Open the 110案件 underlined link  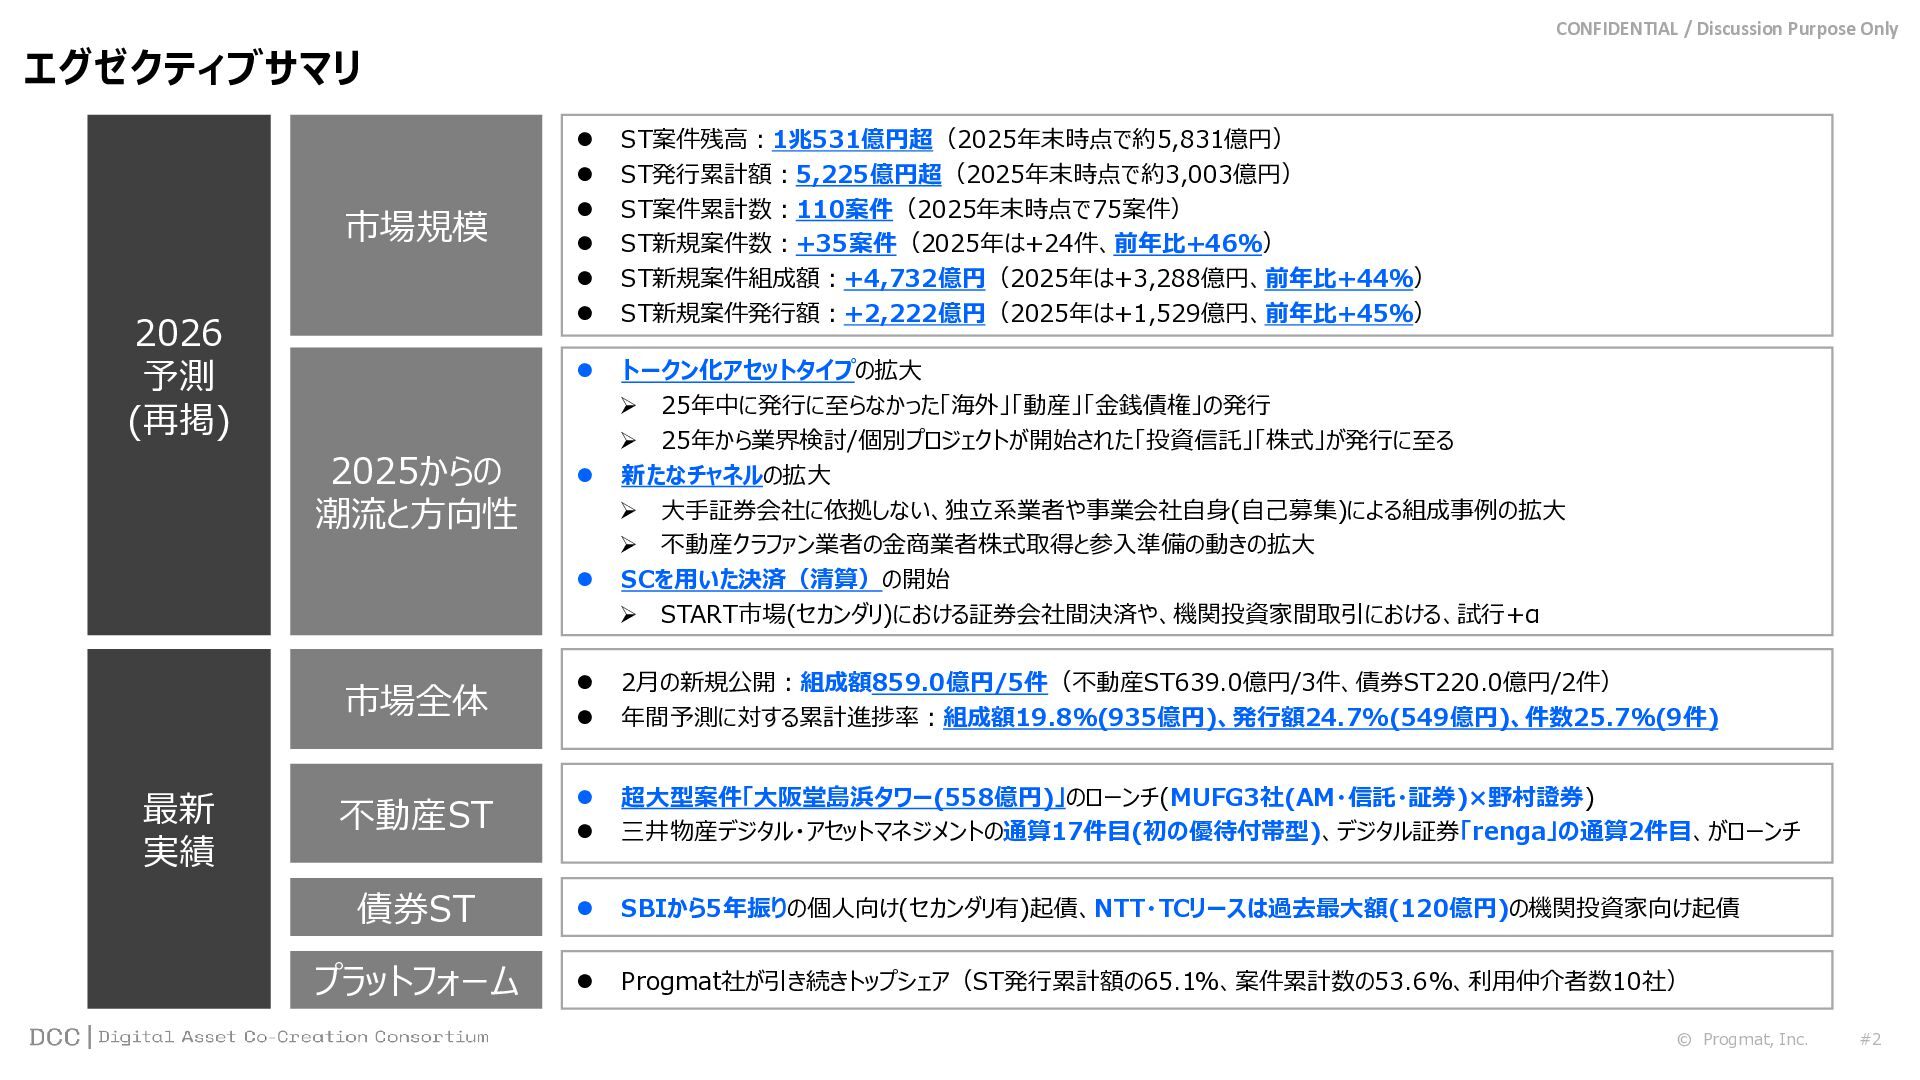[844, 209]
